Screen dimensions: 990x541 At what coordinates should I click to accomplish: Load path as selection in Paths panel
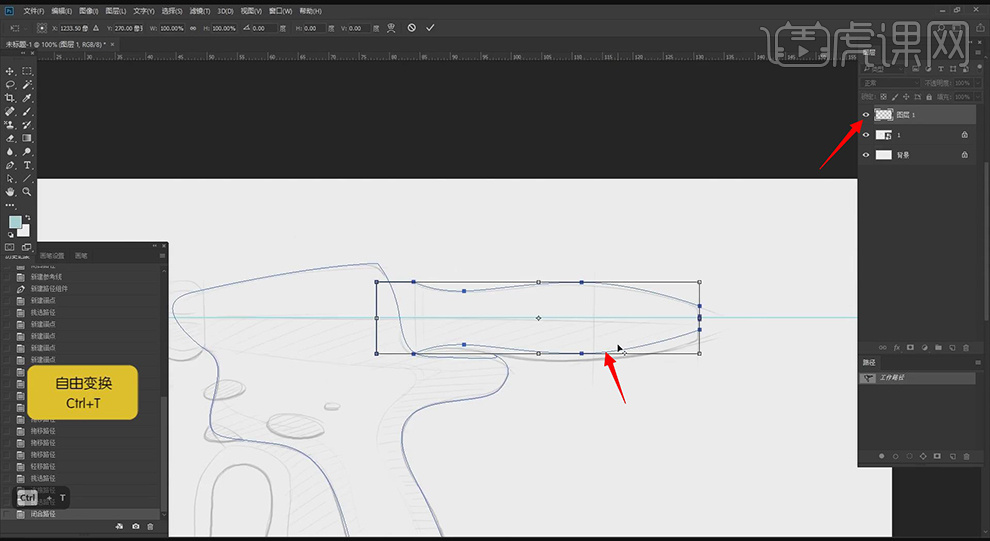click(909, 456)
